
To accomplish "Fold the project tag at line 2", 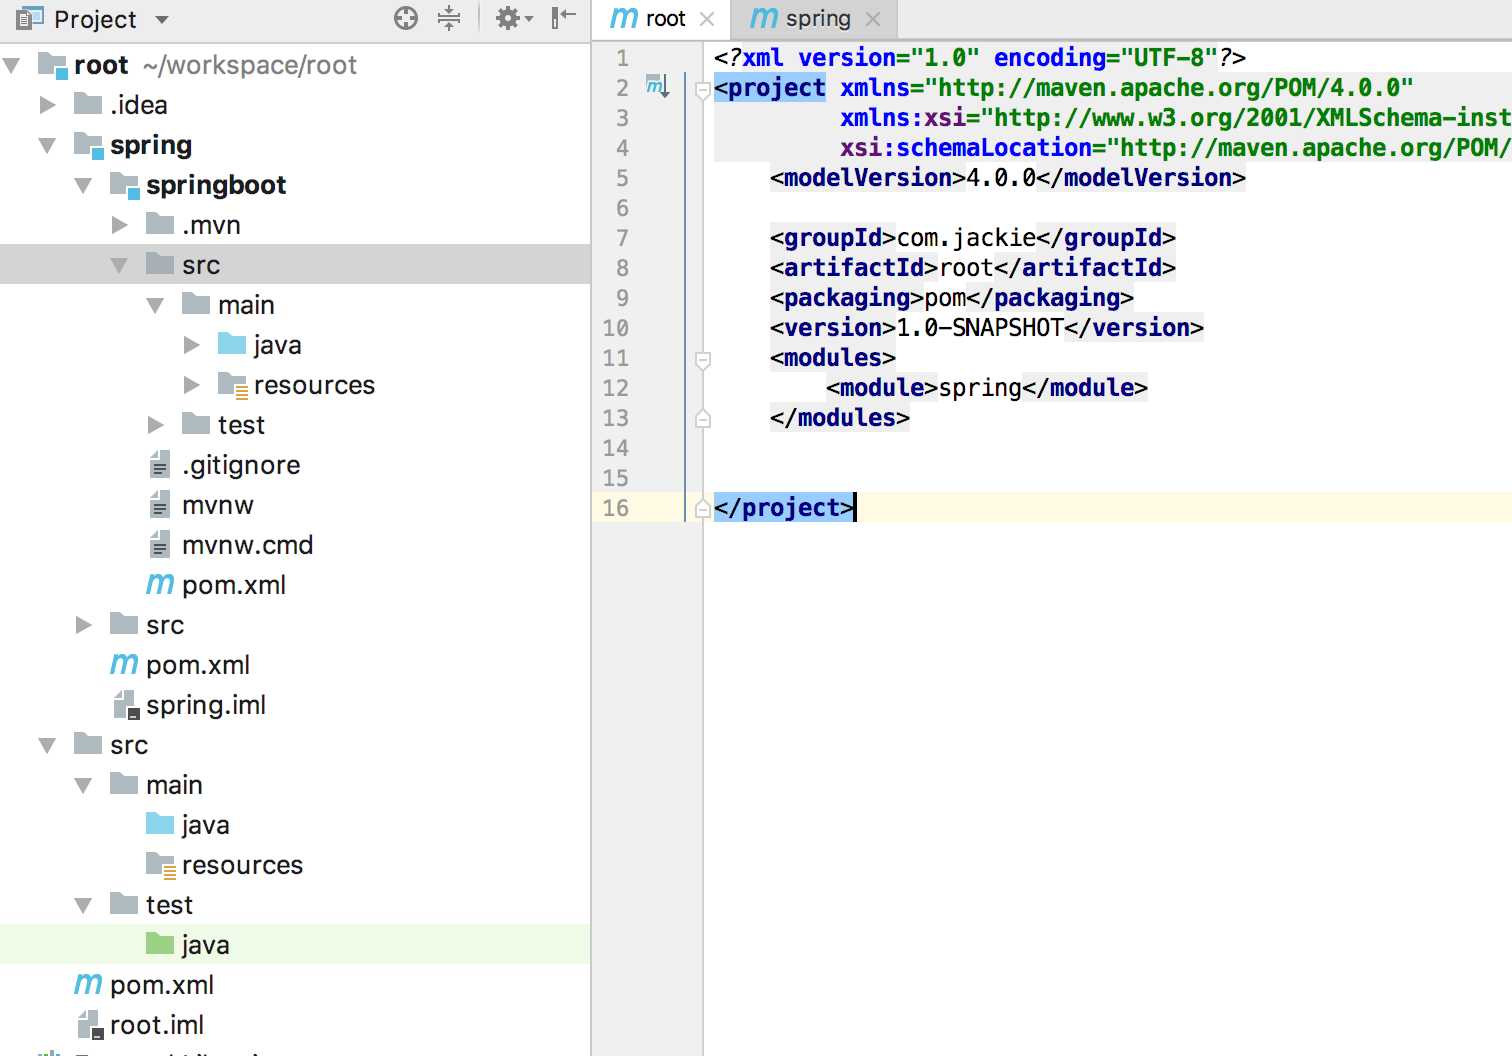I will (x=702, y=89).
